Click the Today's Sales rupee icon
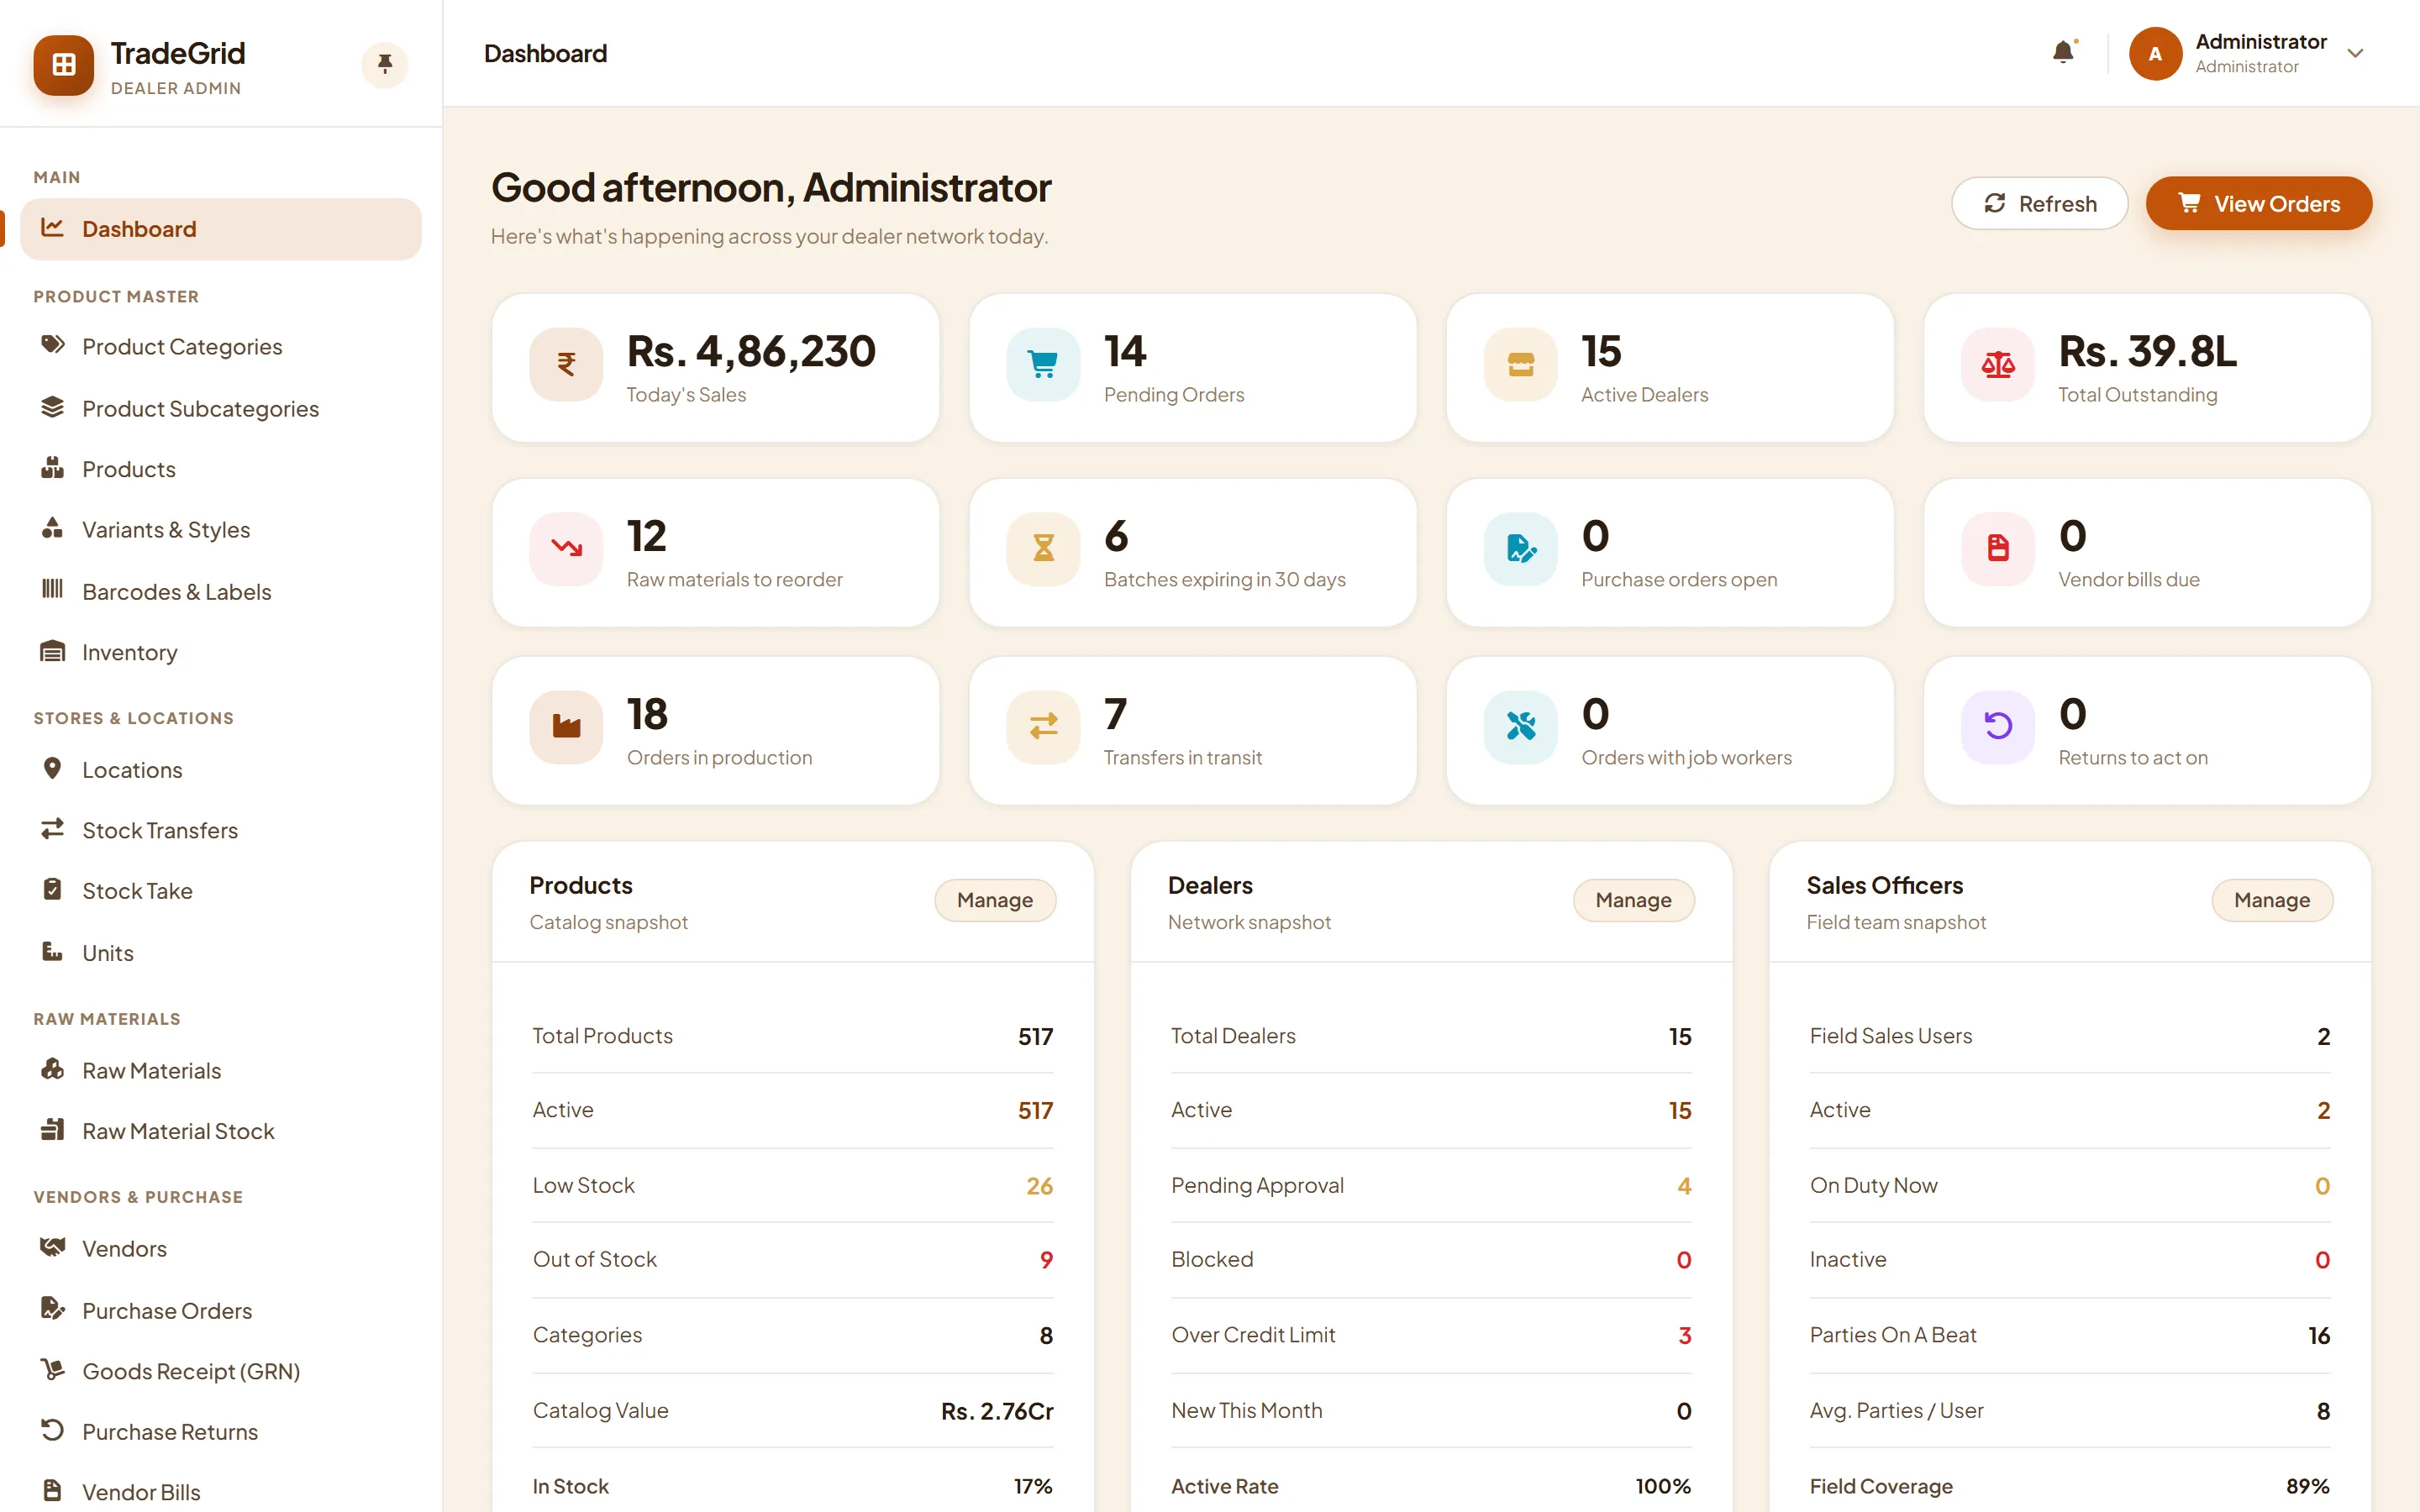2420x1512 pixels. (566, 365)
